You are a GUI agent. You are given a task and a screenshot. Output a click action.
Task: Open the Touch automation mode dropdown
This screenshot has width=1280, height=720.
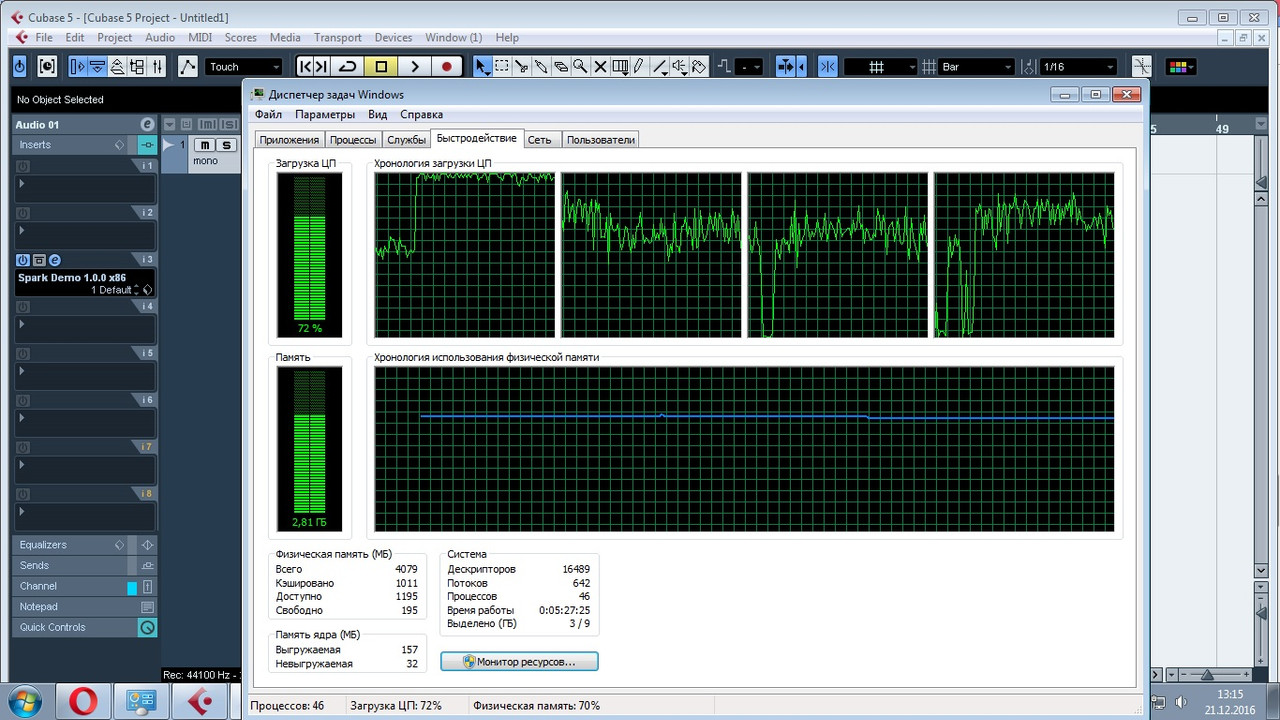point(245,66)
